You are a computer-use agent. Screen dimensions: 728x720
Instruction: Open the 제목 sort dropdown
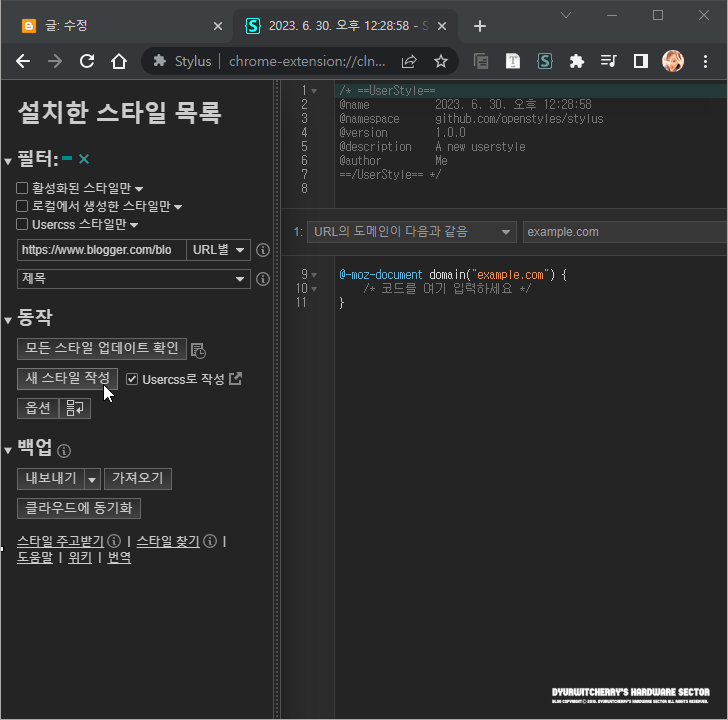click(134, 279)
